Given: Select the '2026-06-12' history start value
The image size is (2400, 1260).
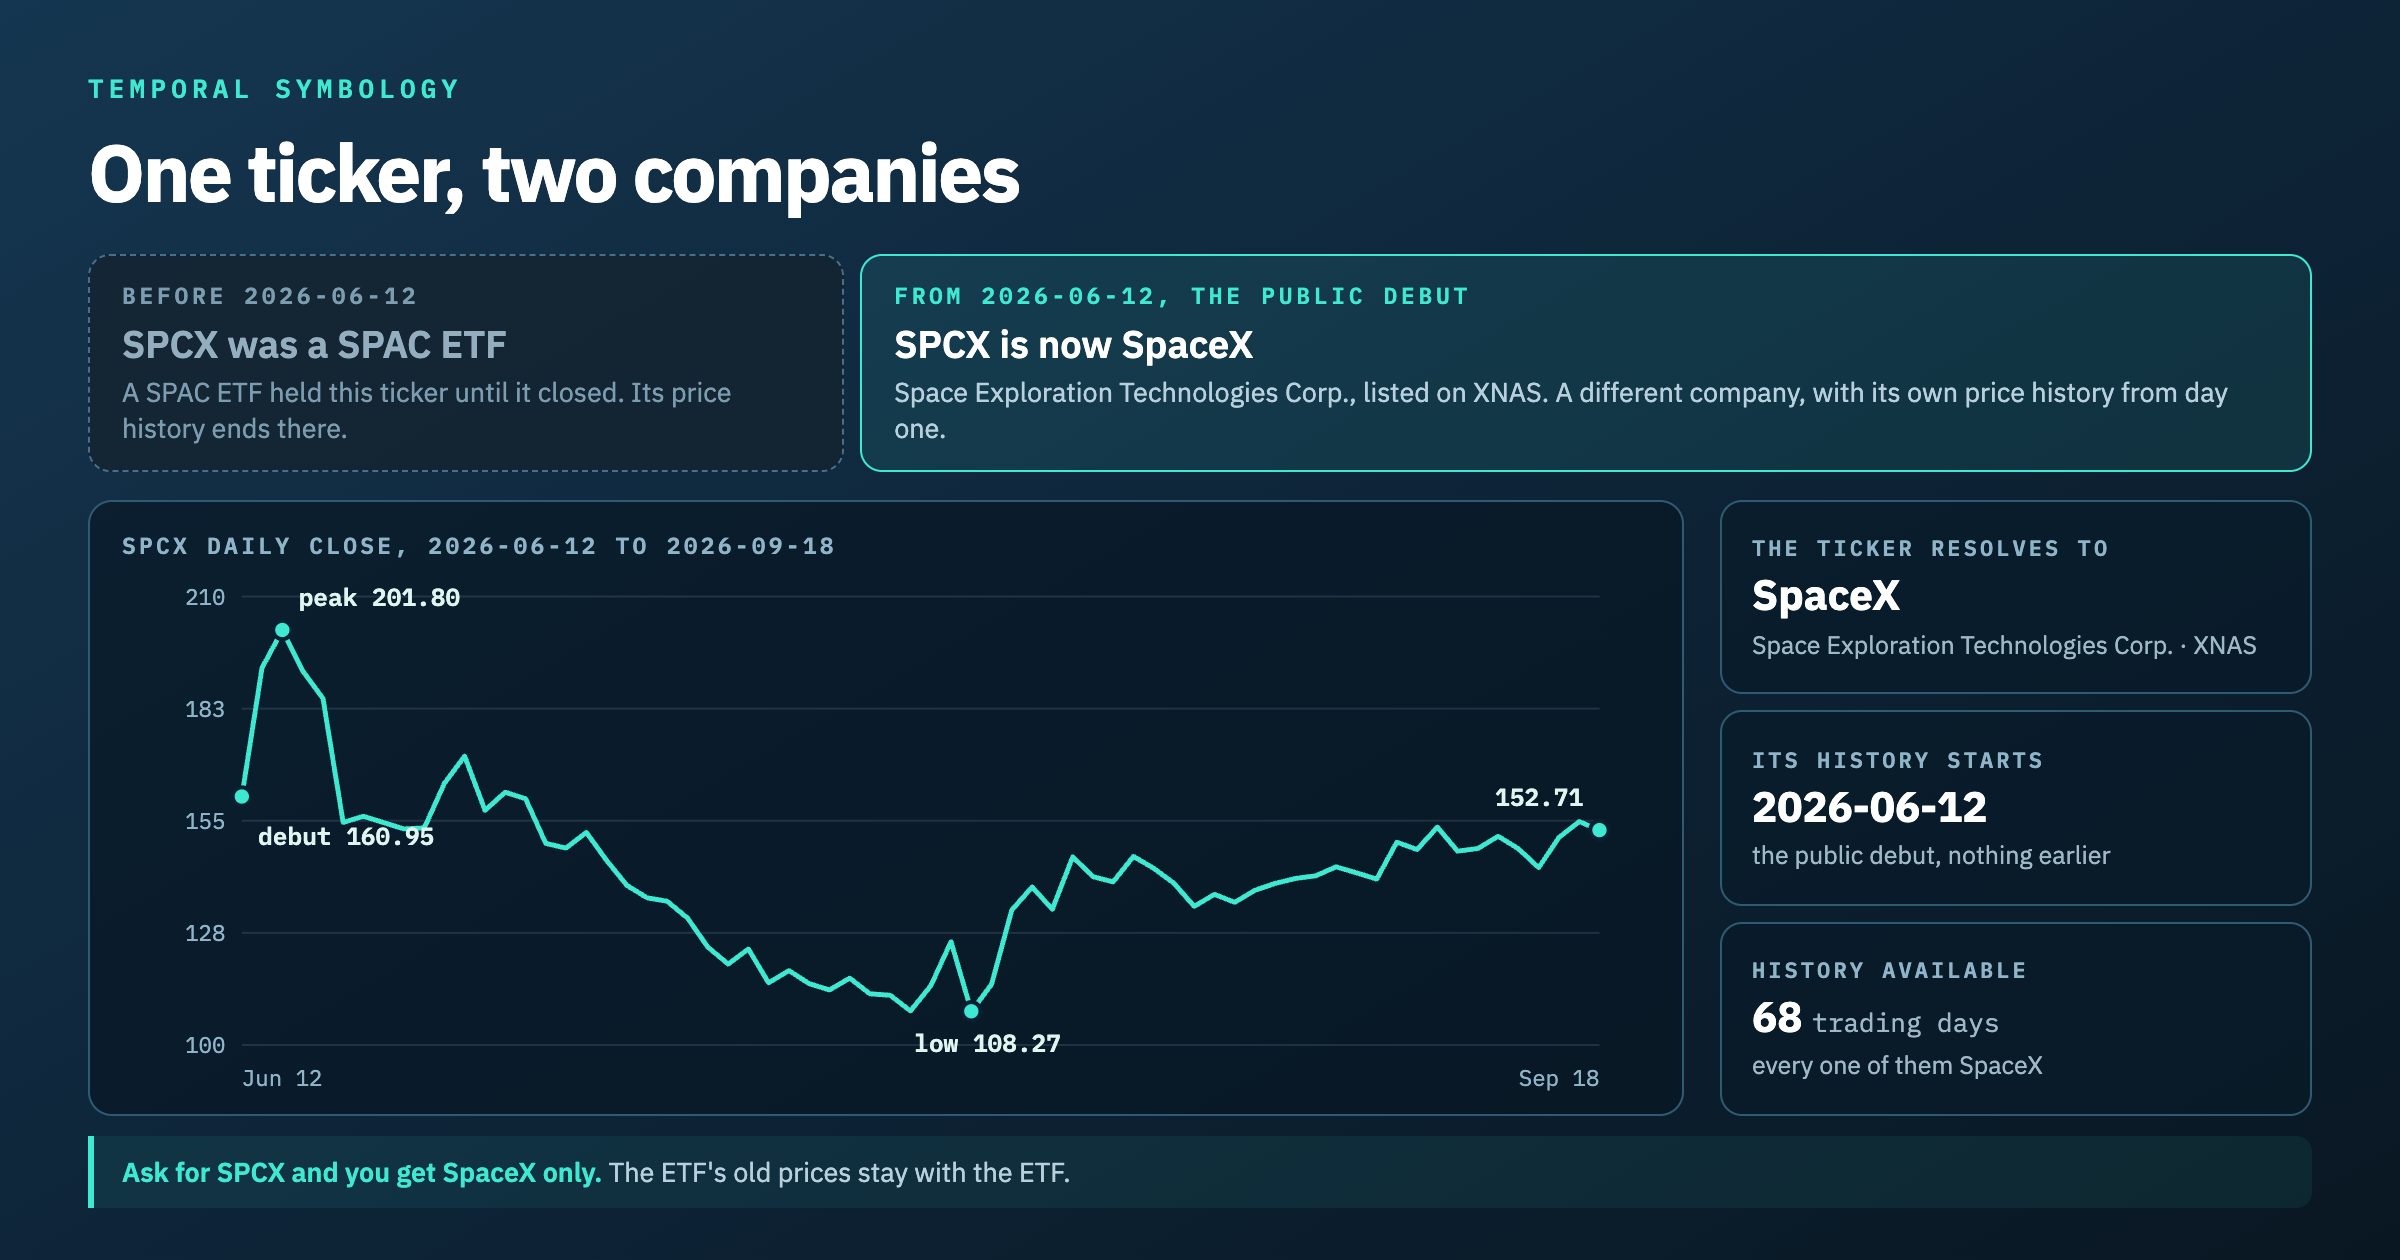Looking at the screenshot, I should [x=1869, y=808].
